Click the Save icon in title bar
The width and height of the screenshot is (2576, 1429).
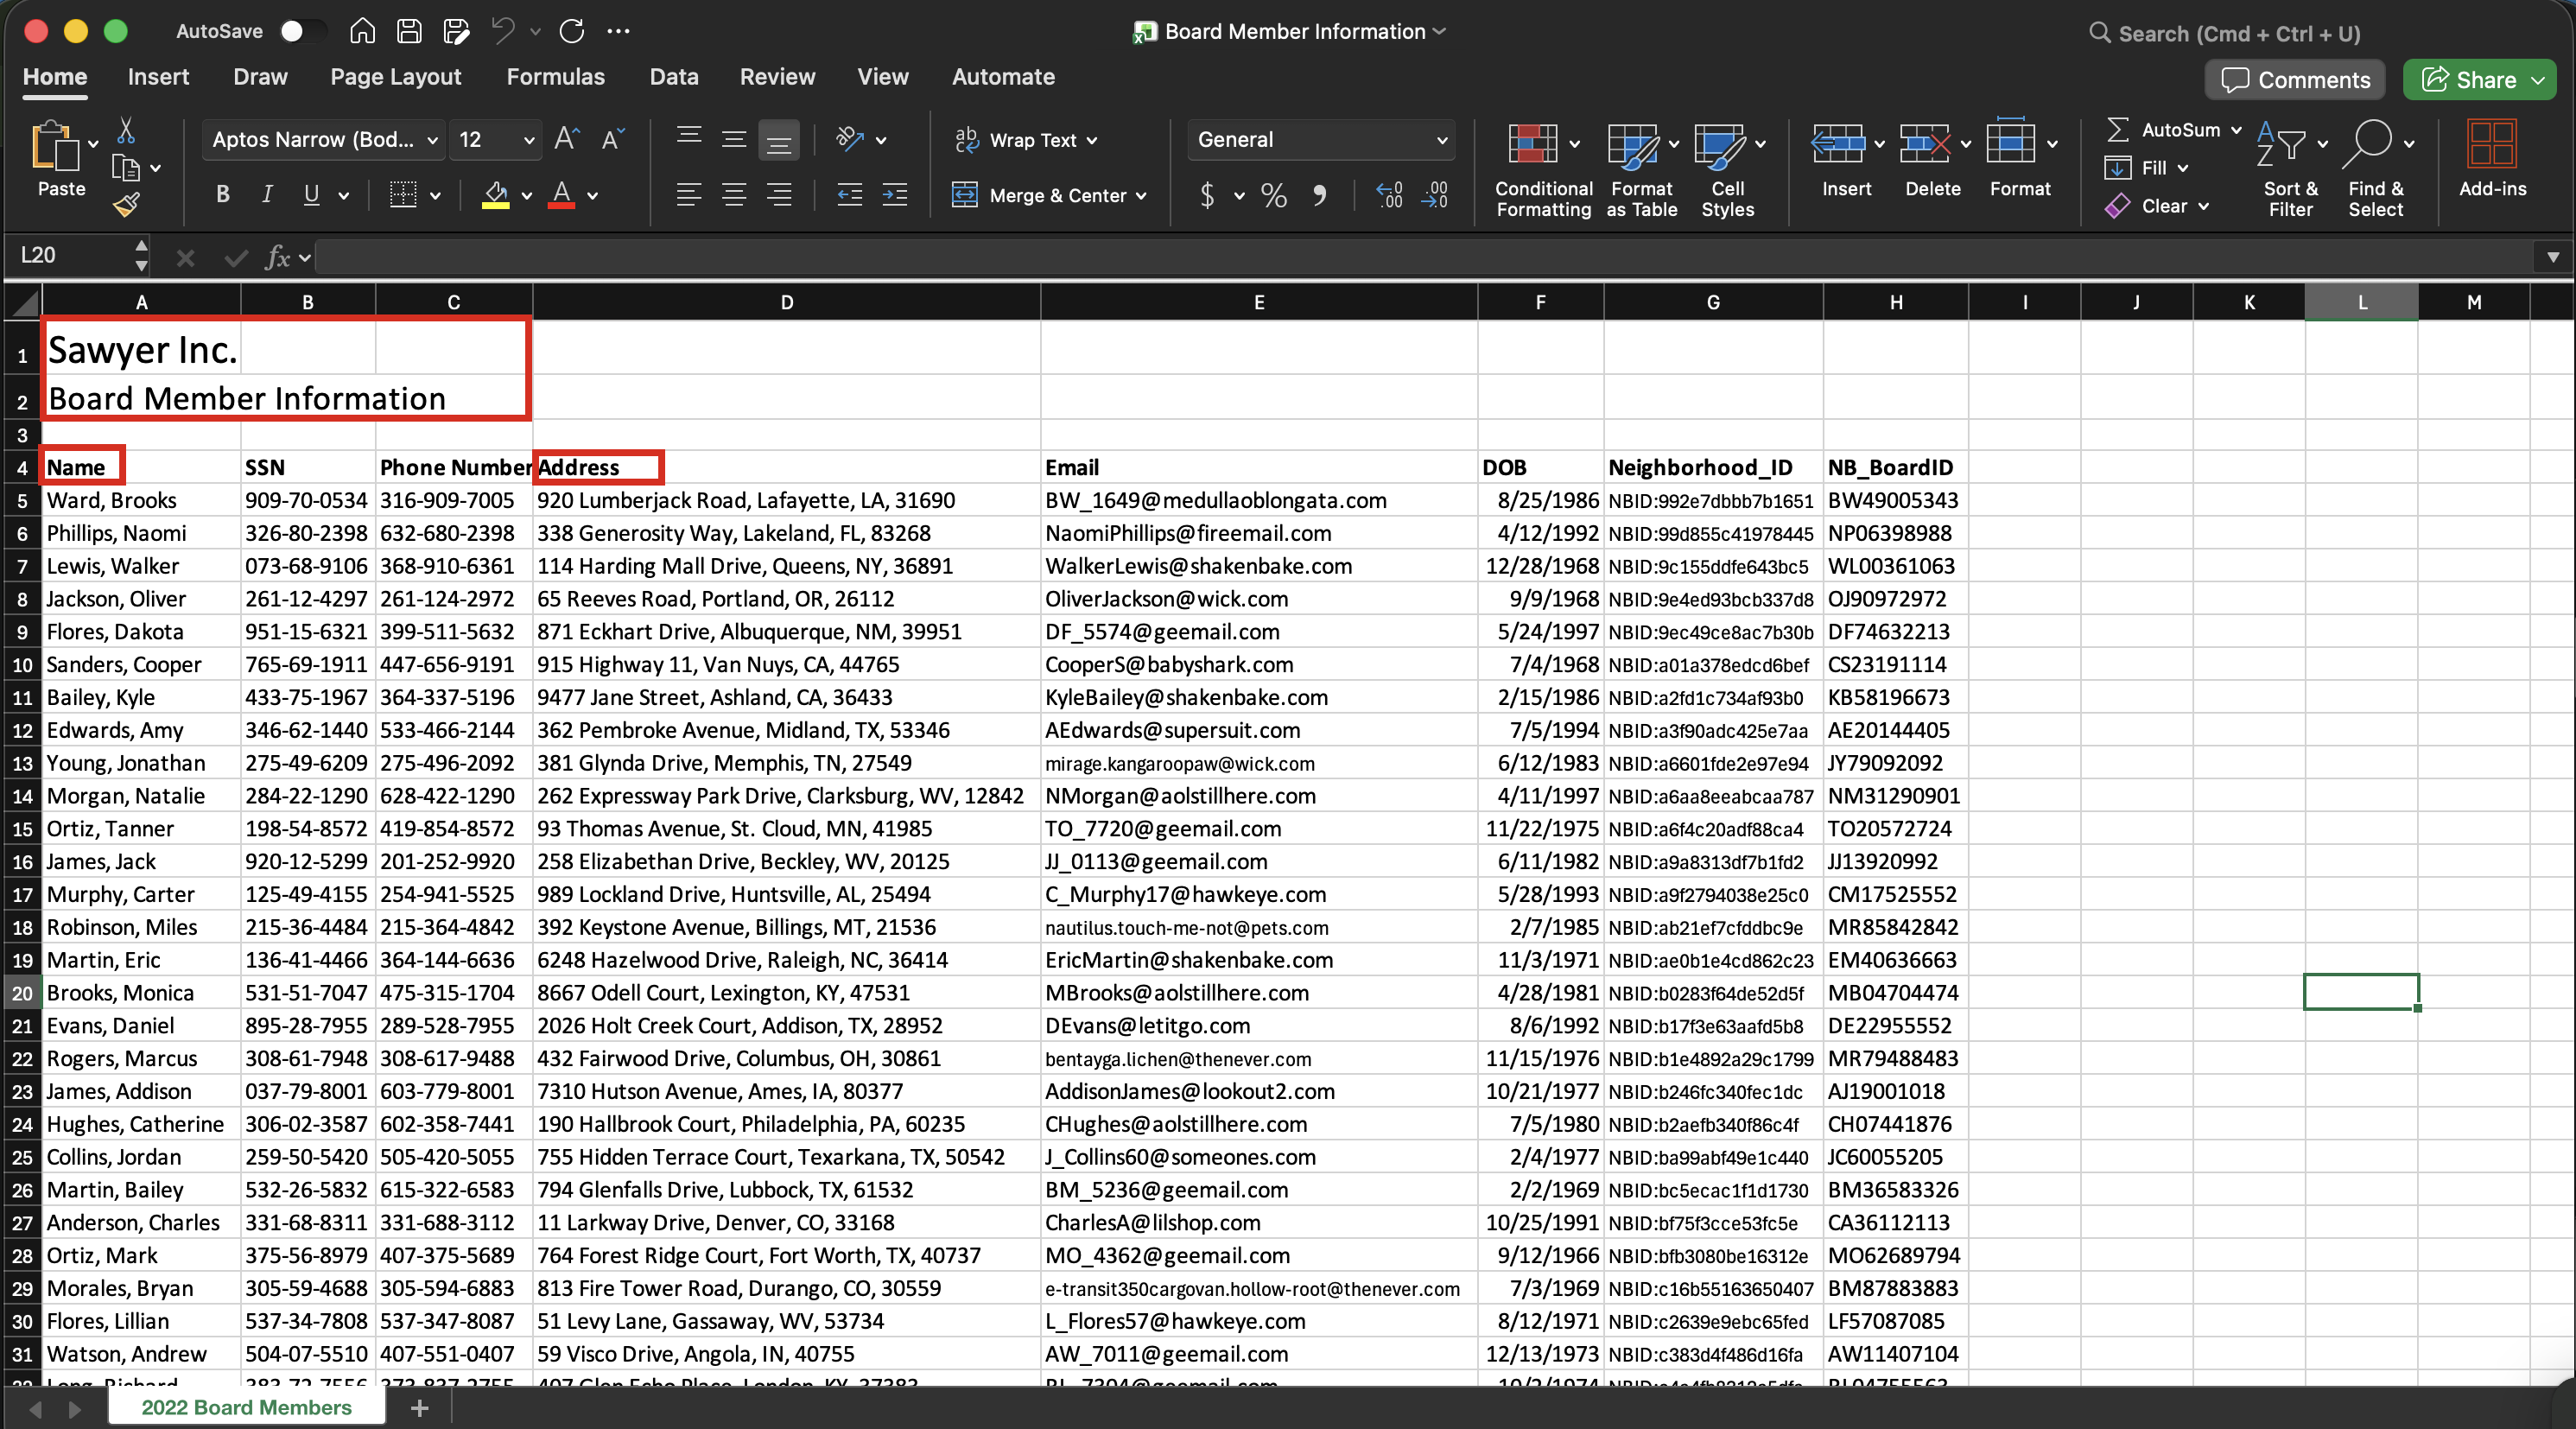409,31
